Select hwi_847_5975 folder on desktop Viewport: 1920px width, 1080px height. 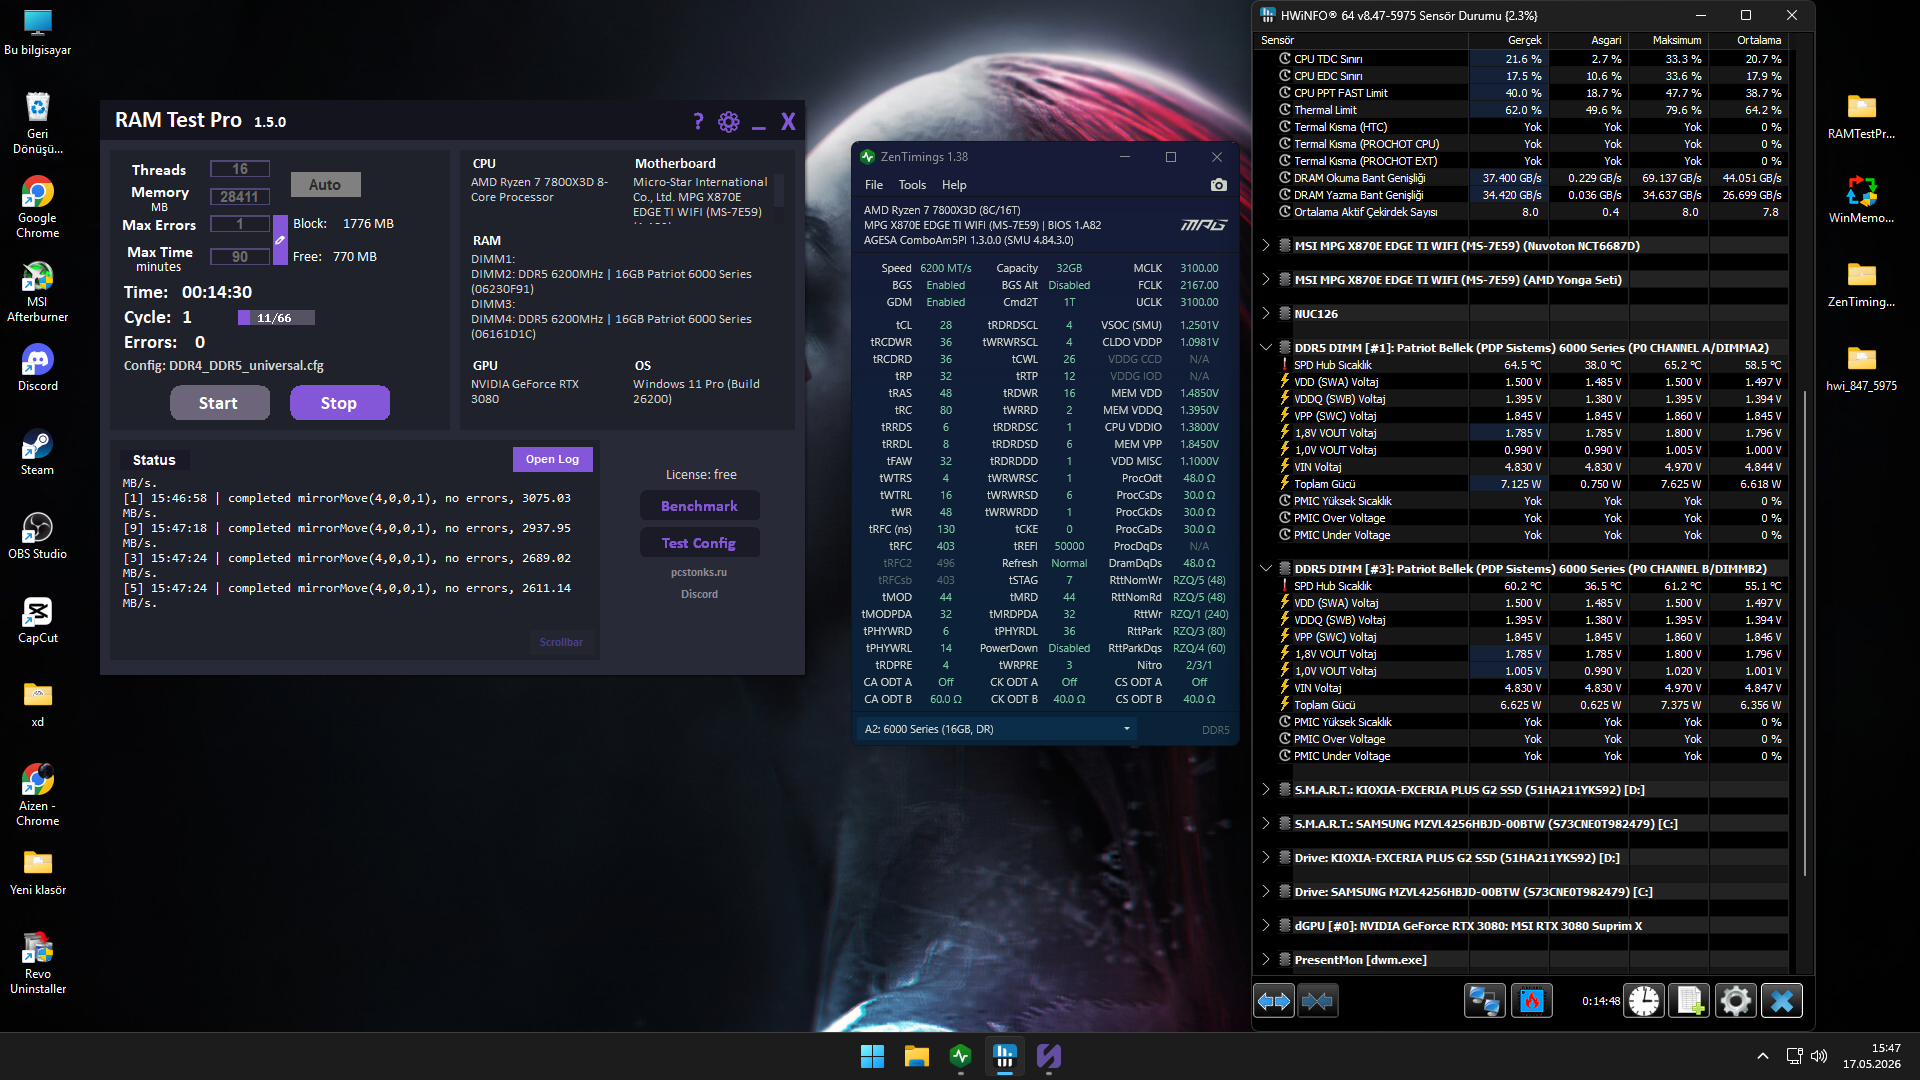1861,367
